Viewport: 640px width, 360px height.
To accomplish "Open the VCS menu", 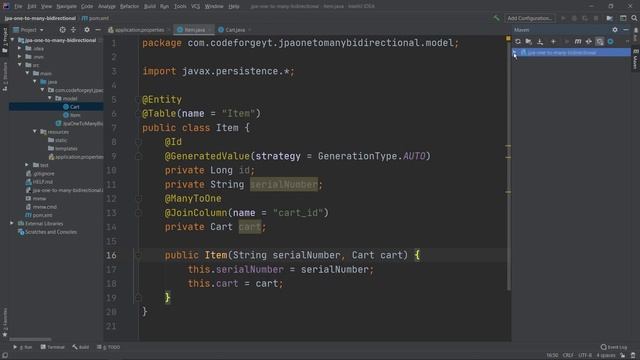I will (x=196, y=6).
